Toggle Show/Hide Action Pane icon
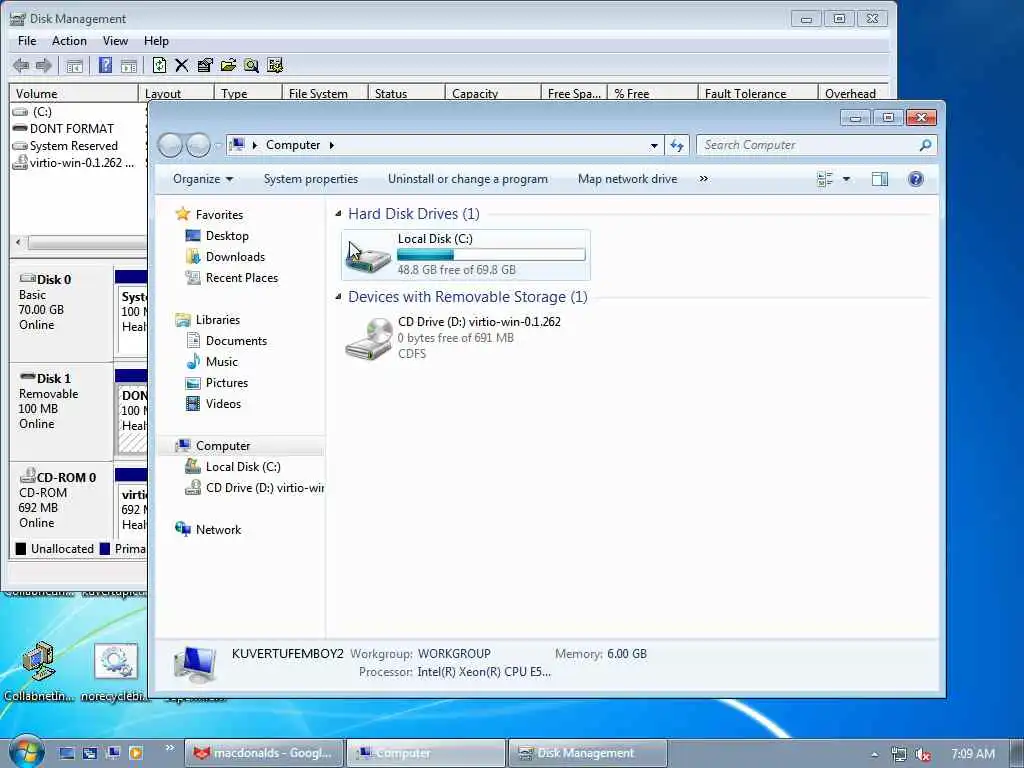 129,65
